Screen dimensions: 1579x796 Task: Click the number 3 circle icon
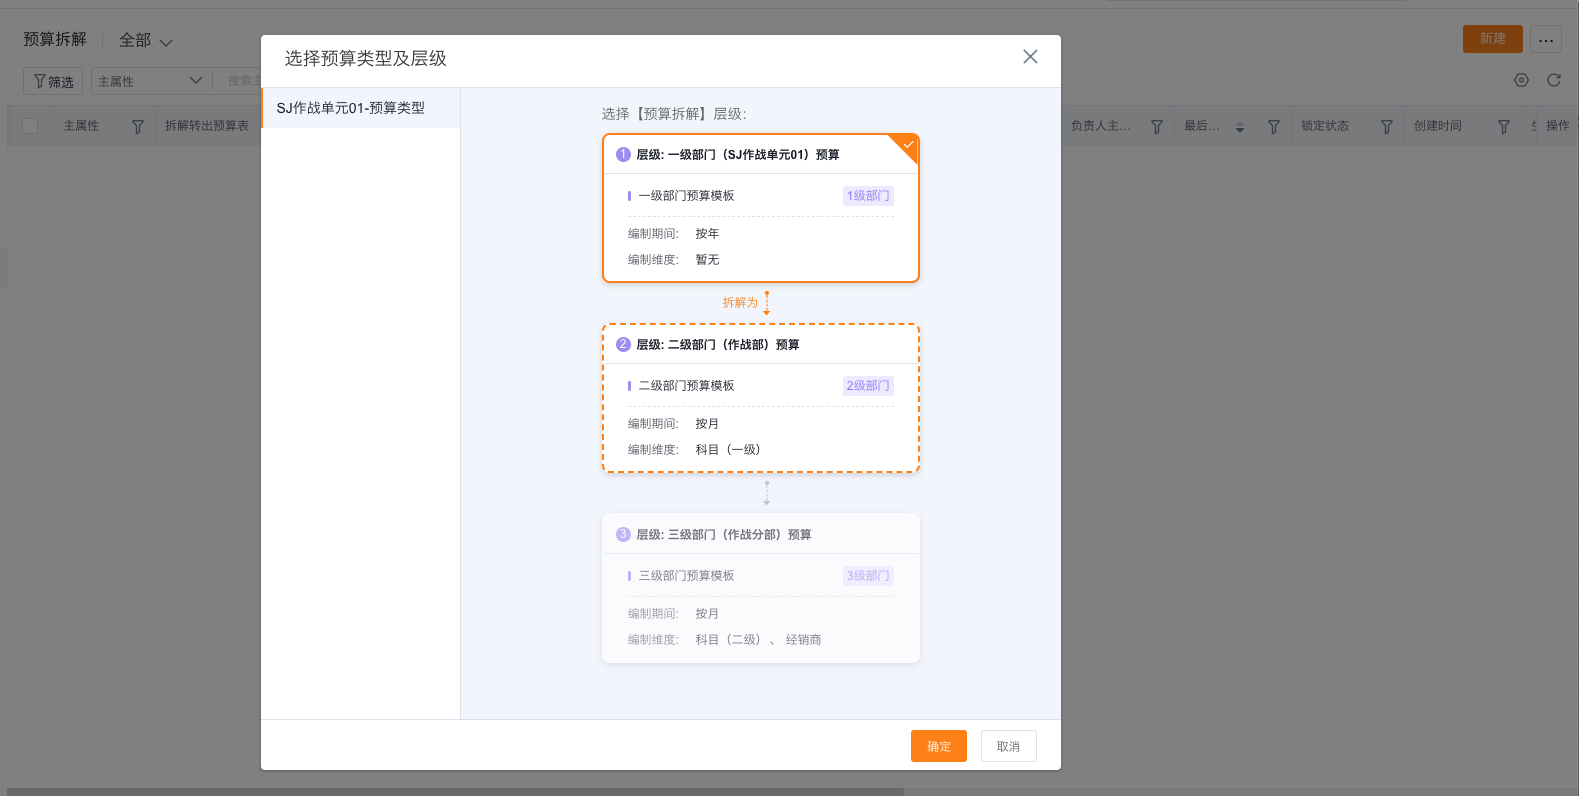click(x=623, y=534)
